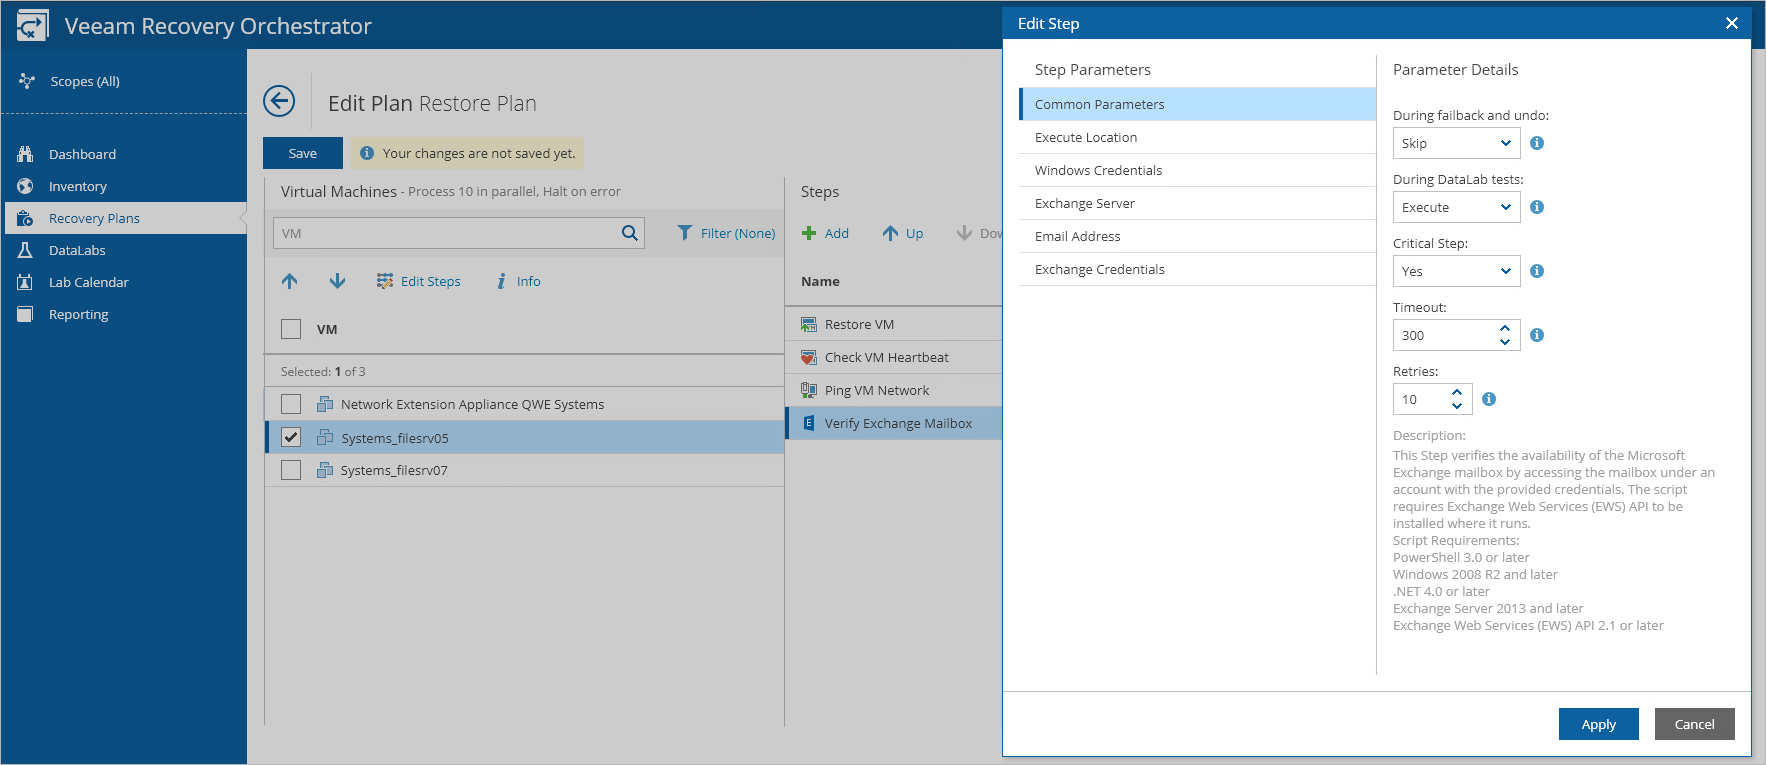Close the Edit Step dialog
This screenshot has height=765, width=1766.
(x=1732, y=23)
